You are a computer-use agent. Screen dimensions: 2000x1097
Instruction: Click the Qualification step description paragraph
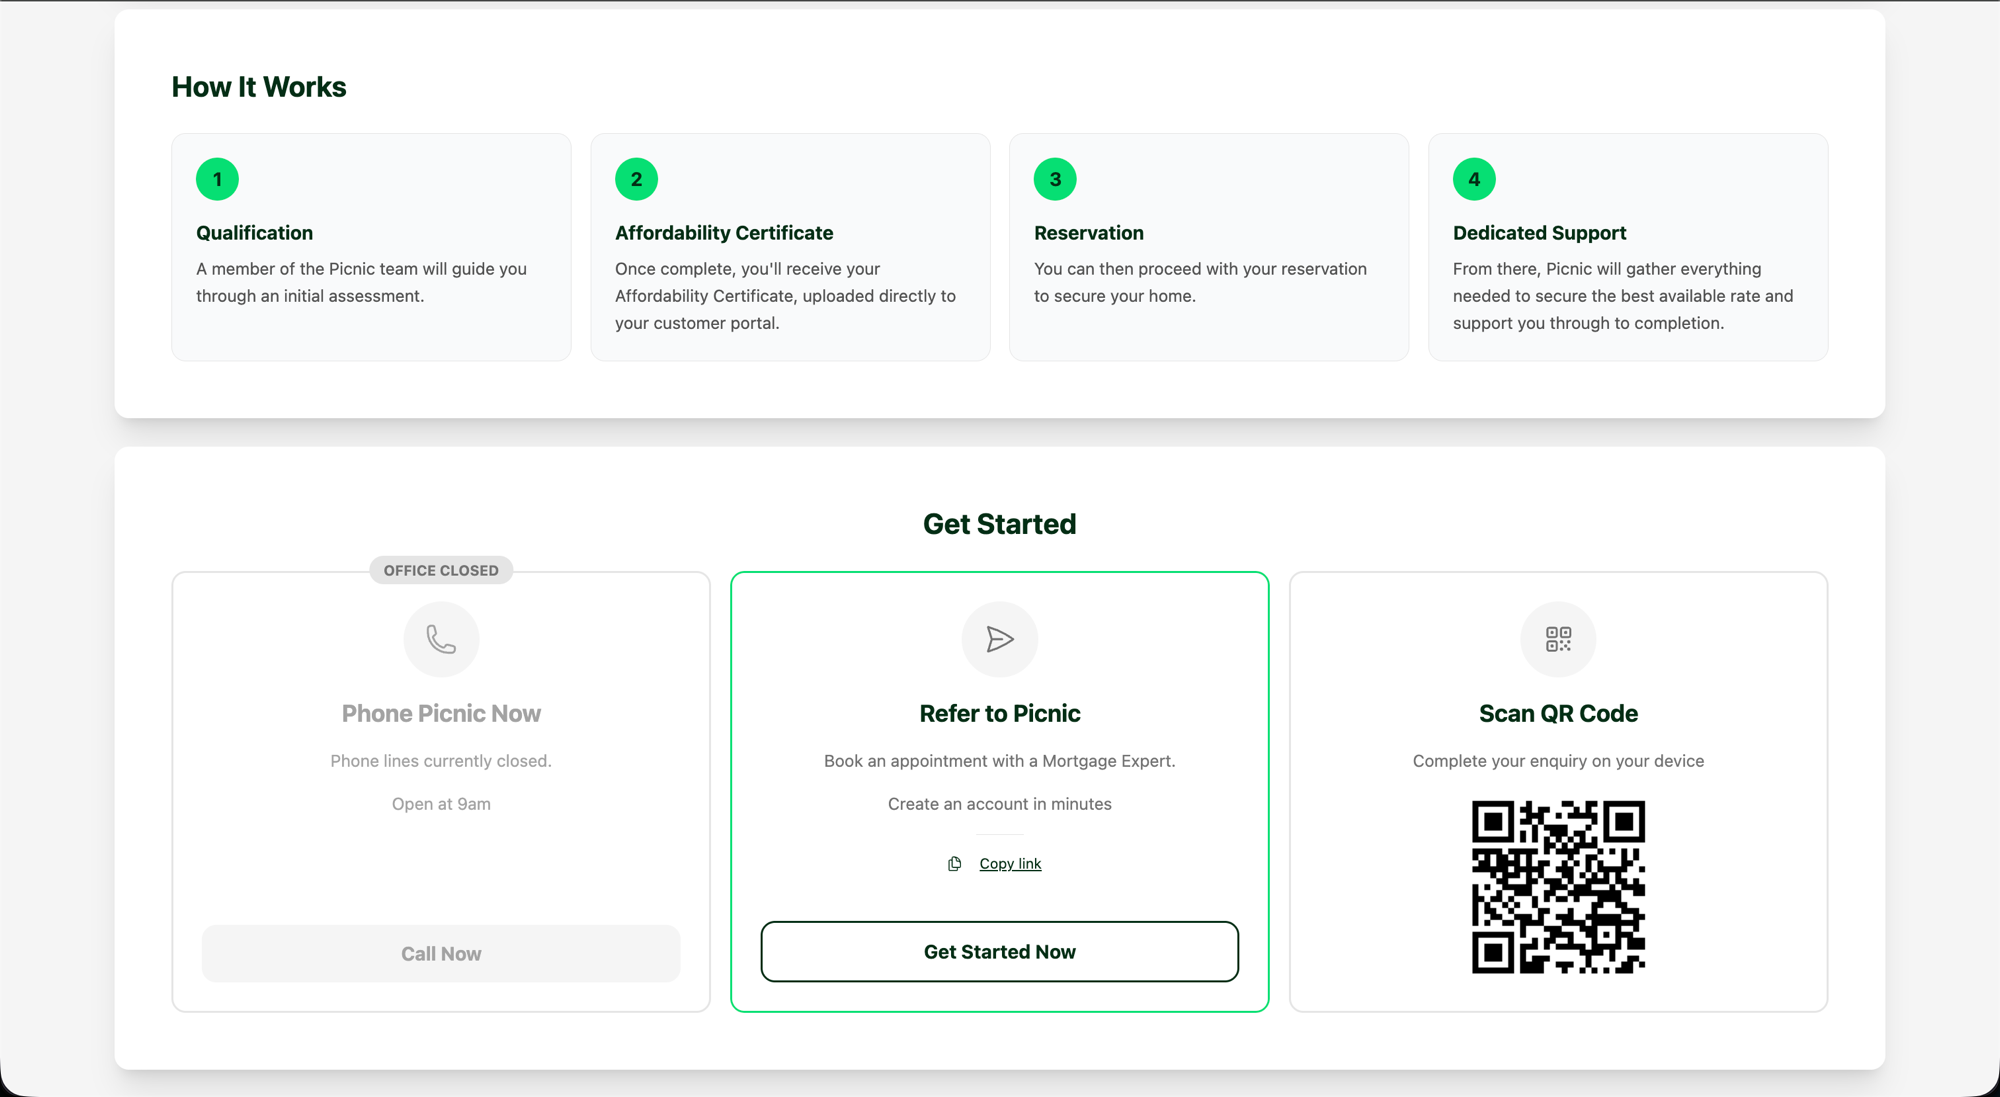[x=361, y=283]
